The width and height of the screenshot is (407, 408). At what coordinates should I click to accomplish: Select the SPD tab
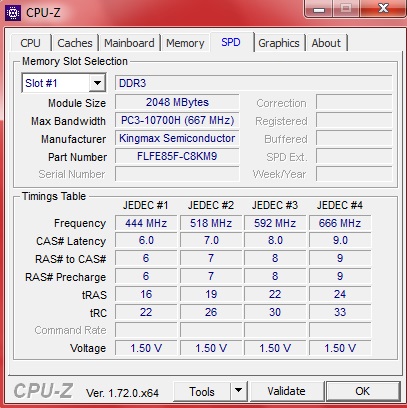coord(231,42)
